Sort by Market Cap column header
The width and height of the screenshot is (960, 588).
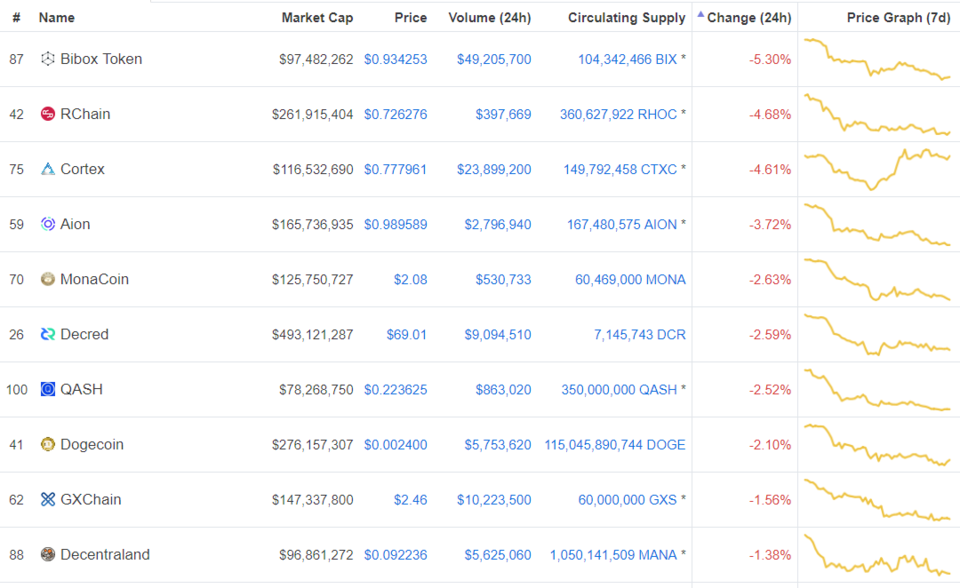tap(317, 18)
